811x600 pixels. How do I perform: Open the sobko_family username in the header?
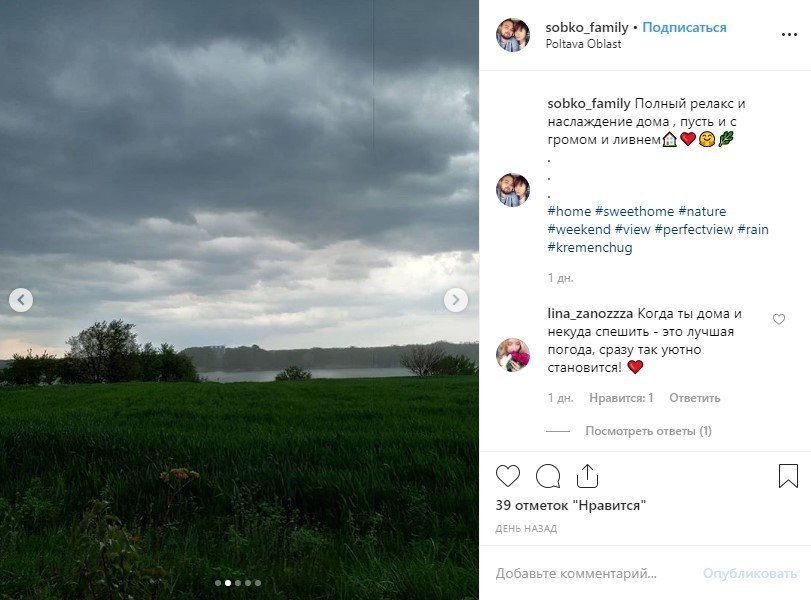point(587,27)
